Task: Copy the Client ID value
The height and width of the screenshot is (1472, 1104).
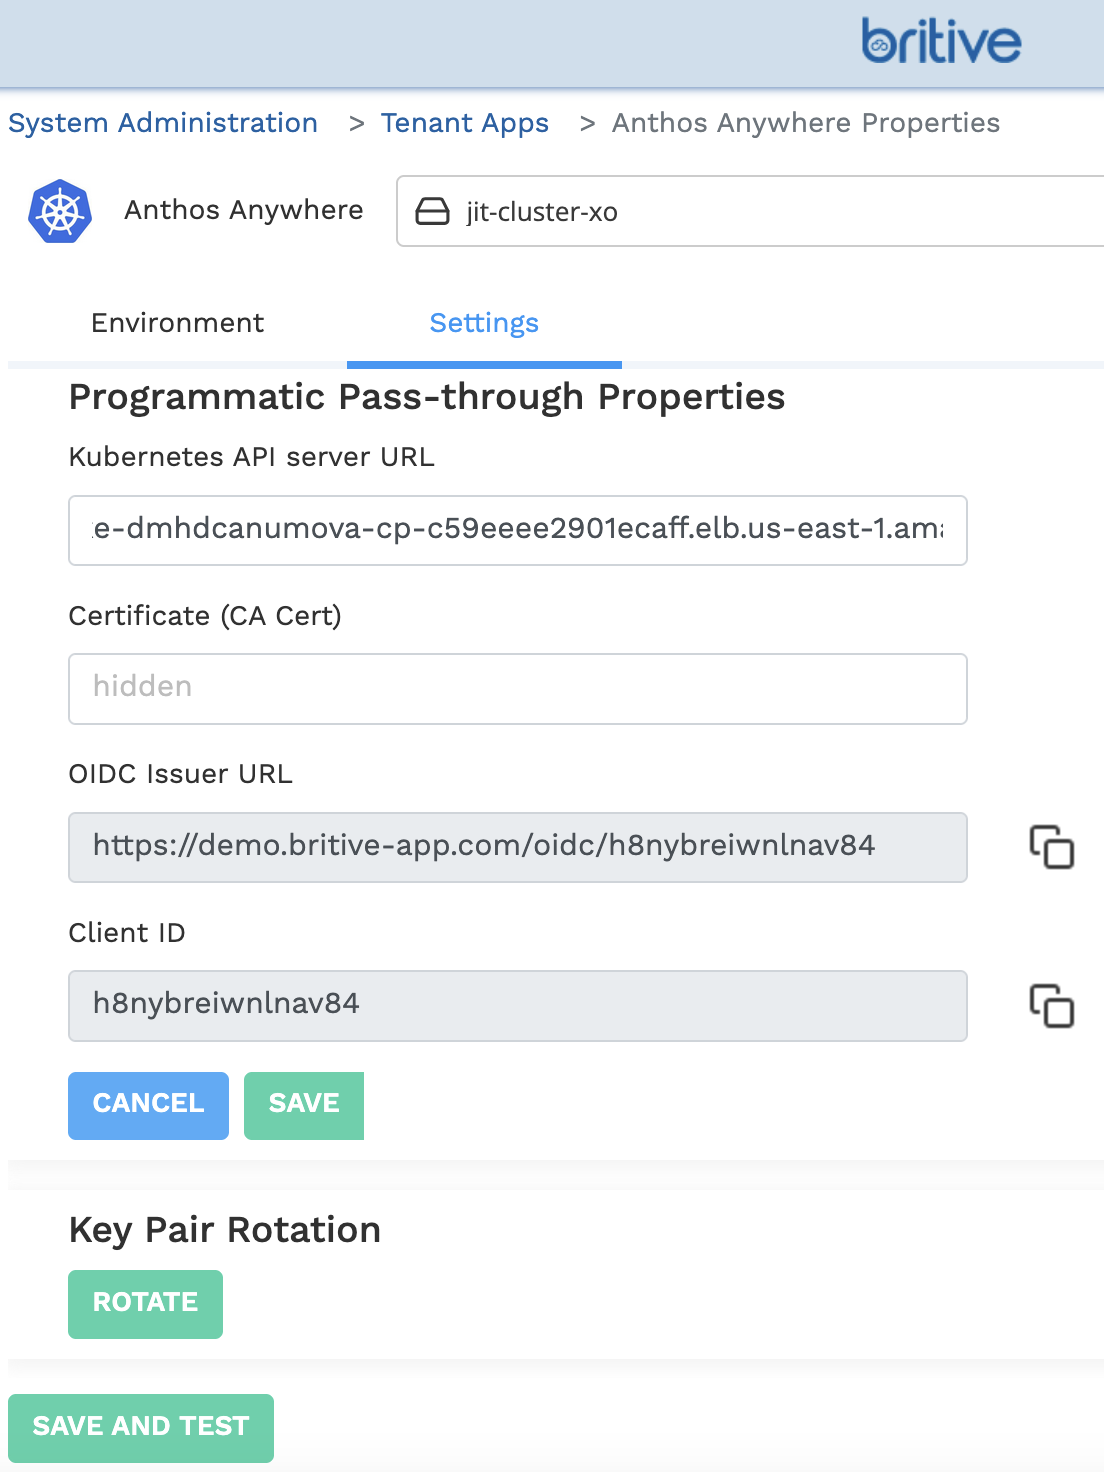Action: [1051, 1006]
